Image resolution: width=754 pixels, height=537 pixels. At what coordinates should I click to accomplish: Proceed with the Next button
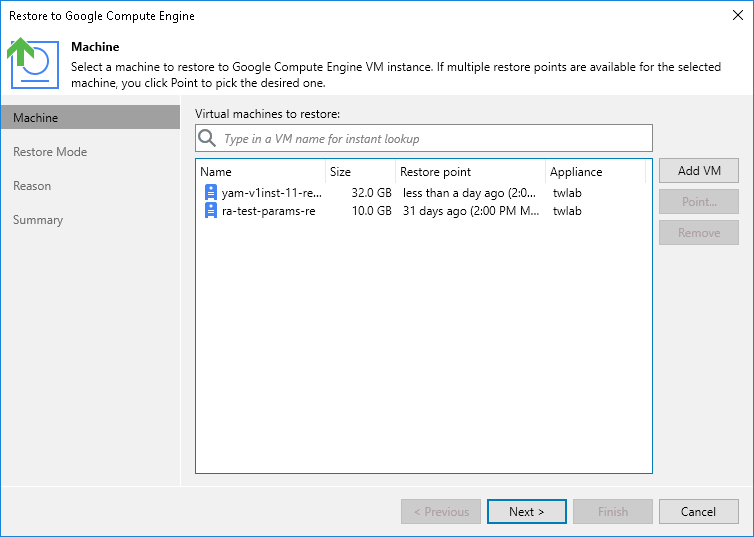click(527, 512)
